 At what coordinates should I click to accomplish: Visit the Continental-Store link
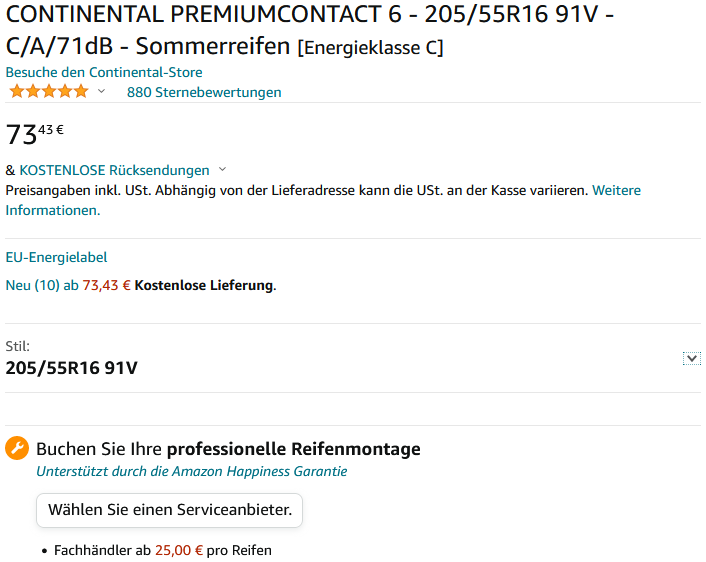coord(104,72)
